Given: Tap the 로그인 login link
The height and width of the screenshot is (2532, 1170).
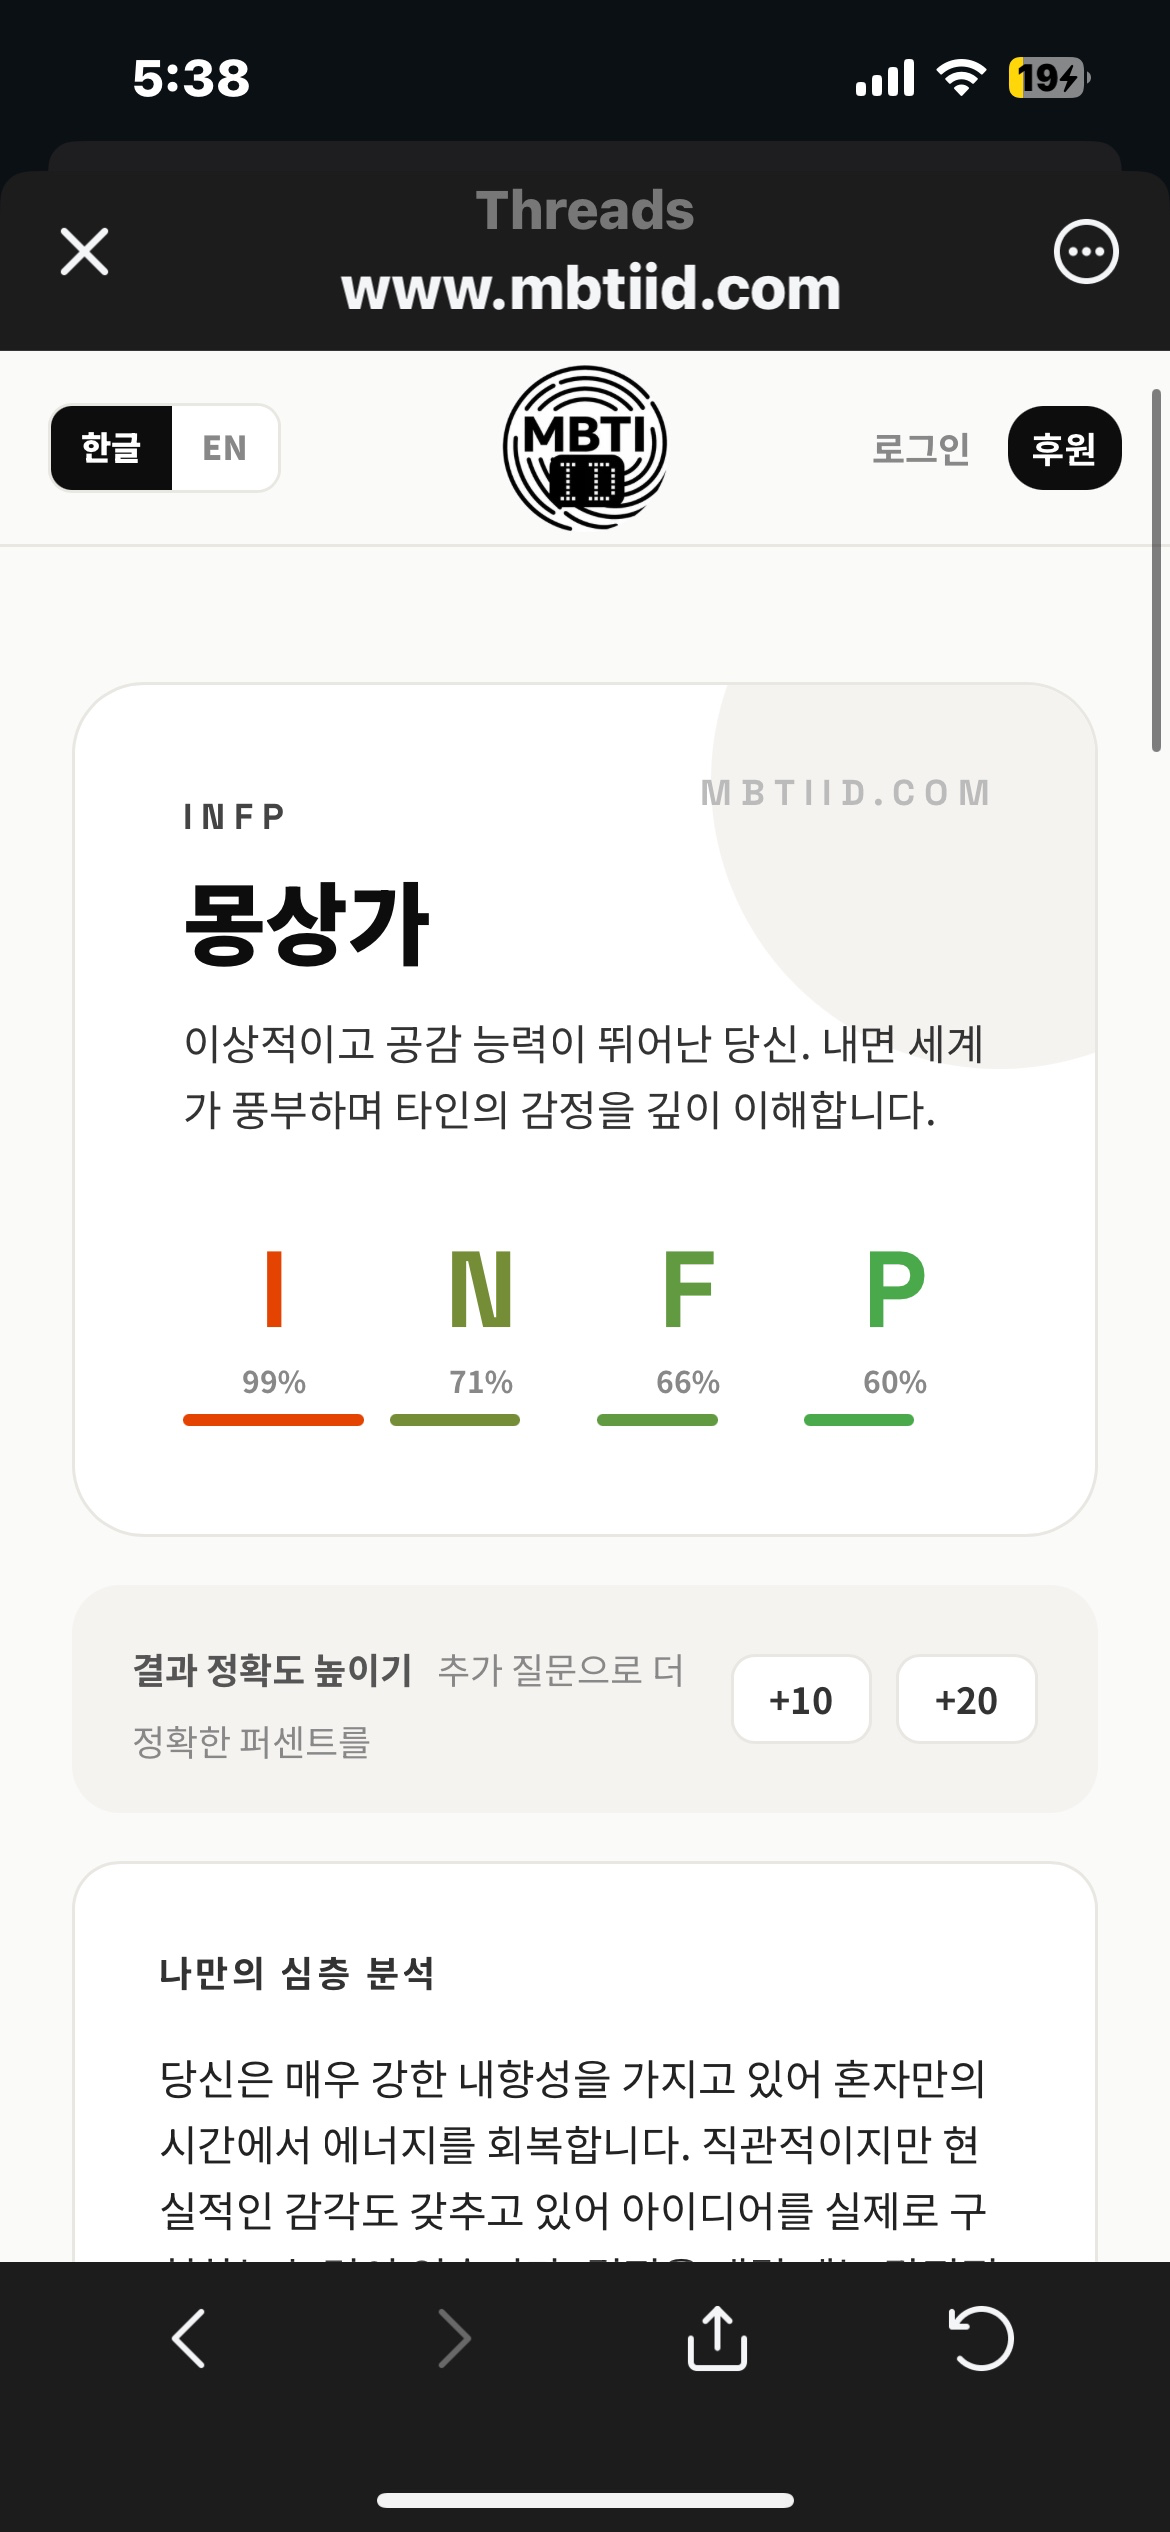Looking at the screenshot, I should click(x=921, y=448).
